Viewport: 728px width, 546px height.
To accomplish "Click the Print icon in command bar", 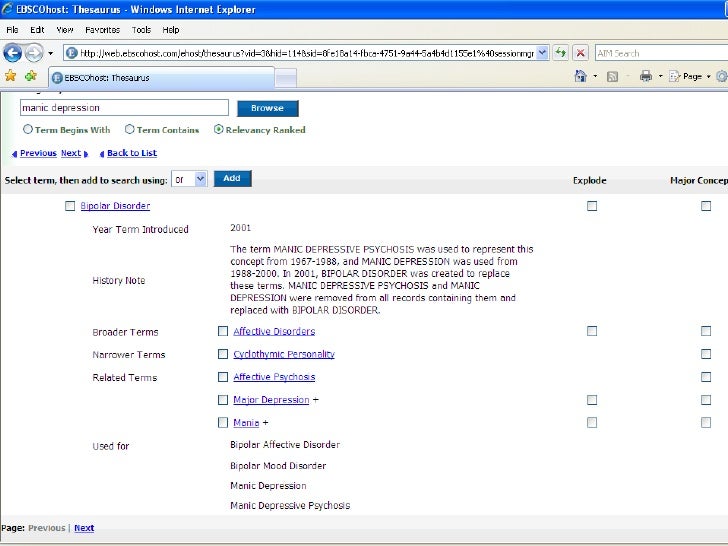I will [646, 76].
